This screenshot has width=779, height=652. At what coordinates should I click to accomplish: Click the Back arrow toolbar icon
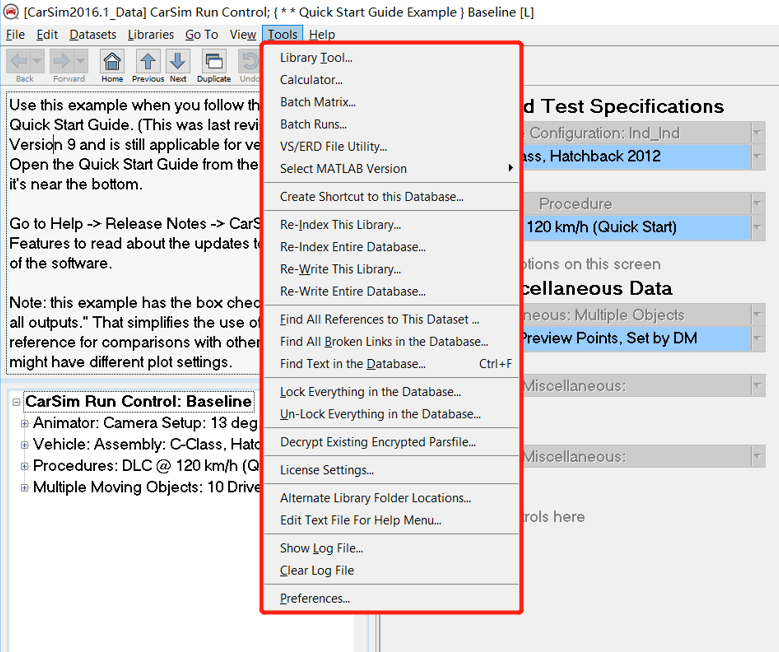[x=19, y=62]
